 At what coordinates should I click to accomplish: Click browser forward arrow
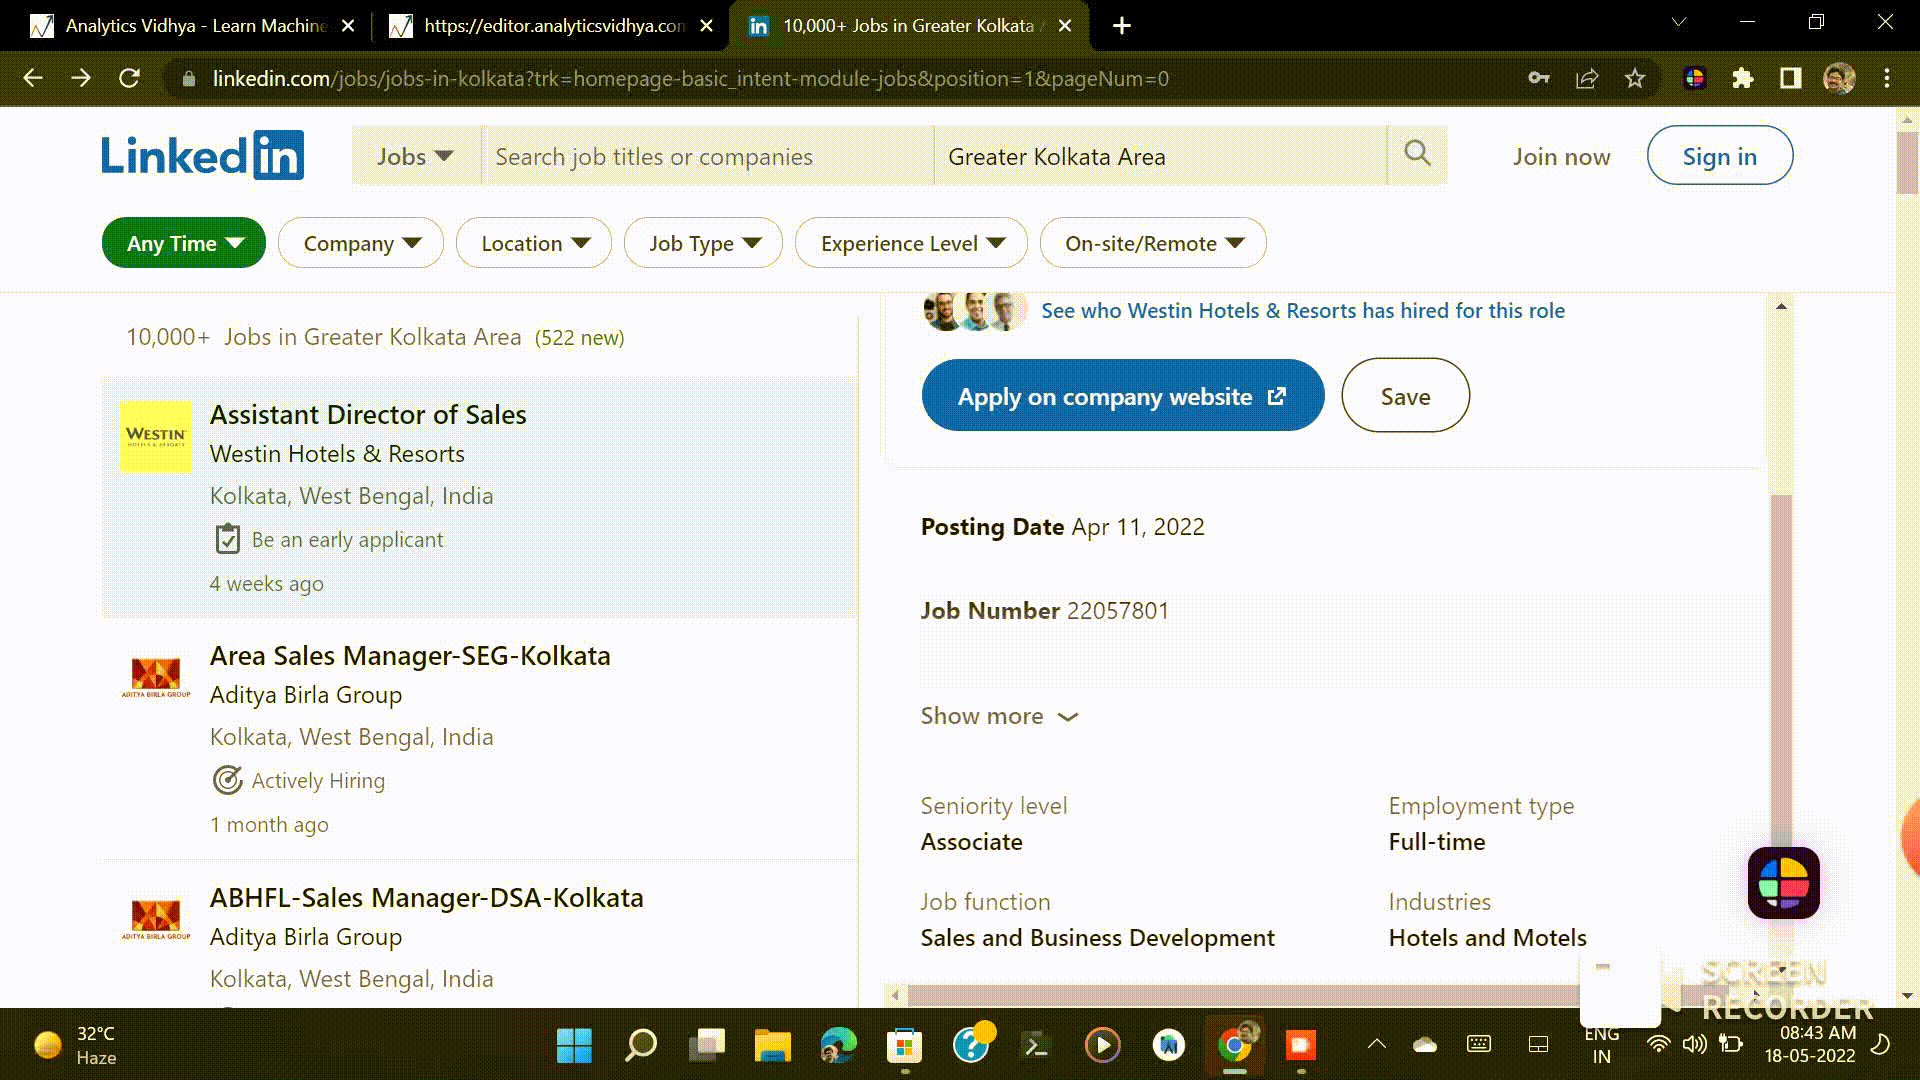point(81,78)
